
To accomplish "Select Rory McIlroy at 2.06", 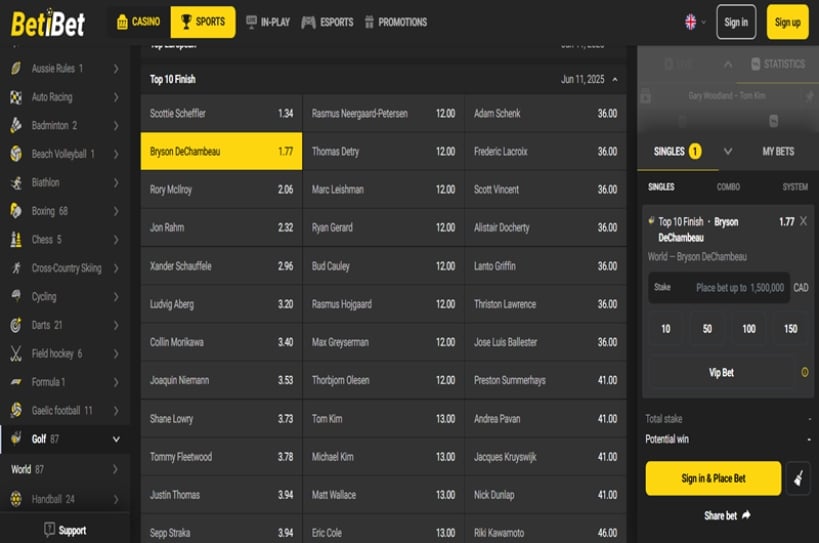I will coord(221,190).
